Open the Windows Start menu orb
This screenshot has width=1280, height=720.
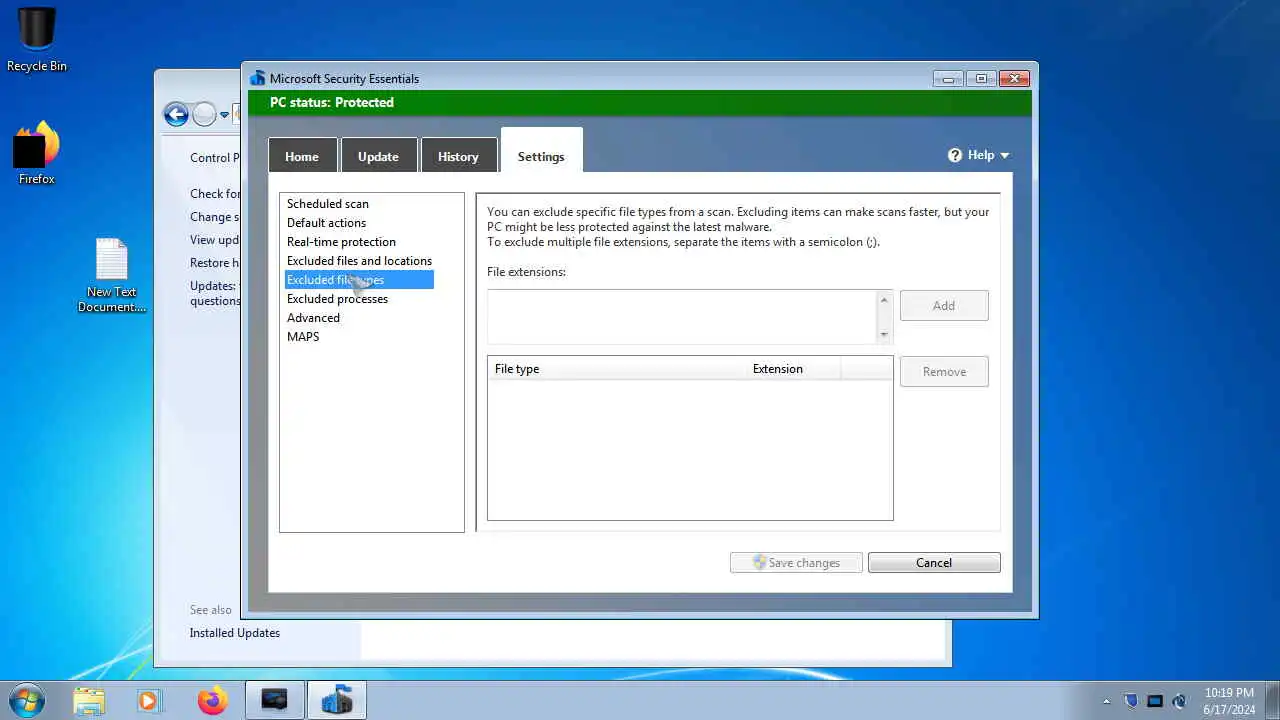pyautogui.click(x=27, y=700)
